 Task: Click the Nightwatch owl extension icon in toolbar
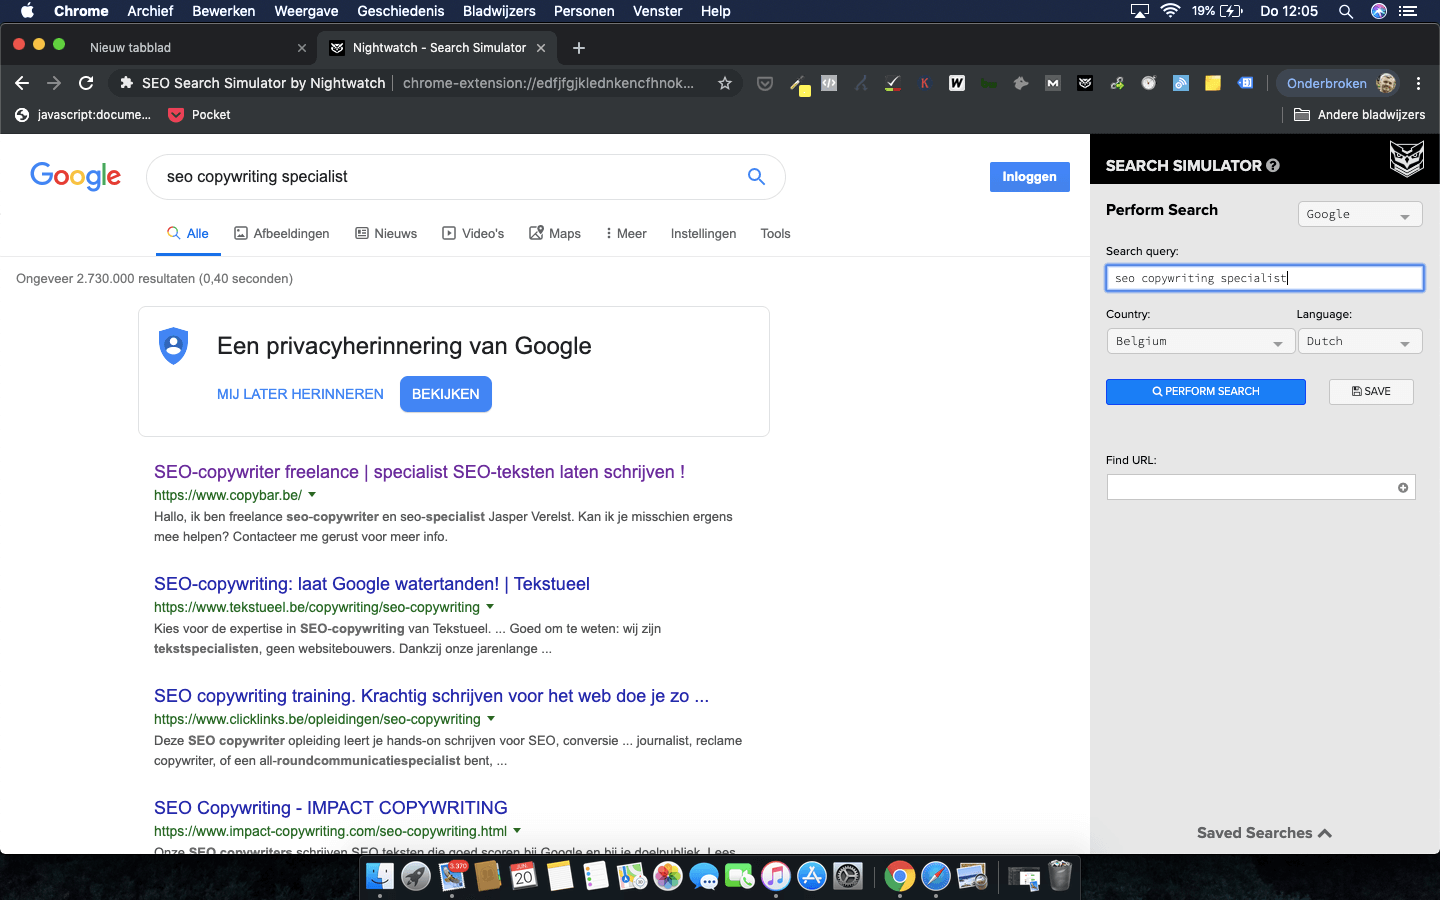[1085, 83]
